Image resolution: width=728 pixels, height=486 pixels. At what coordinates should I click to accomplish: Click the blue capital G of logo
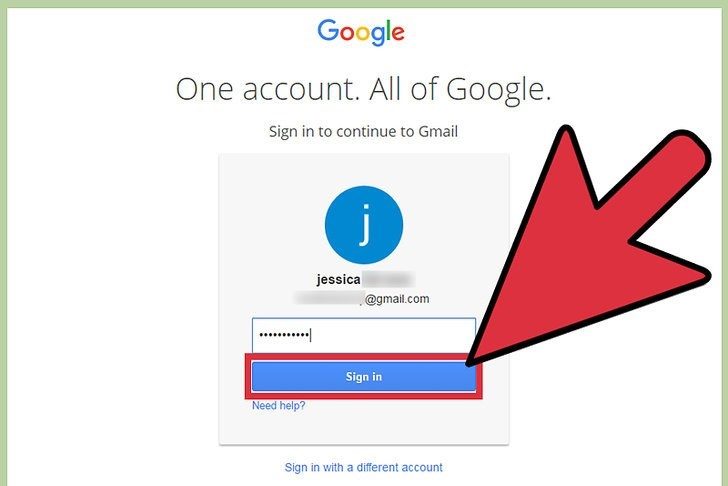coord(329,30)
